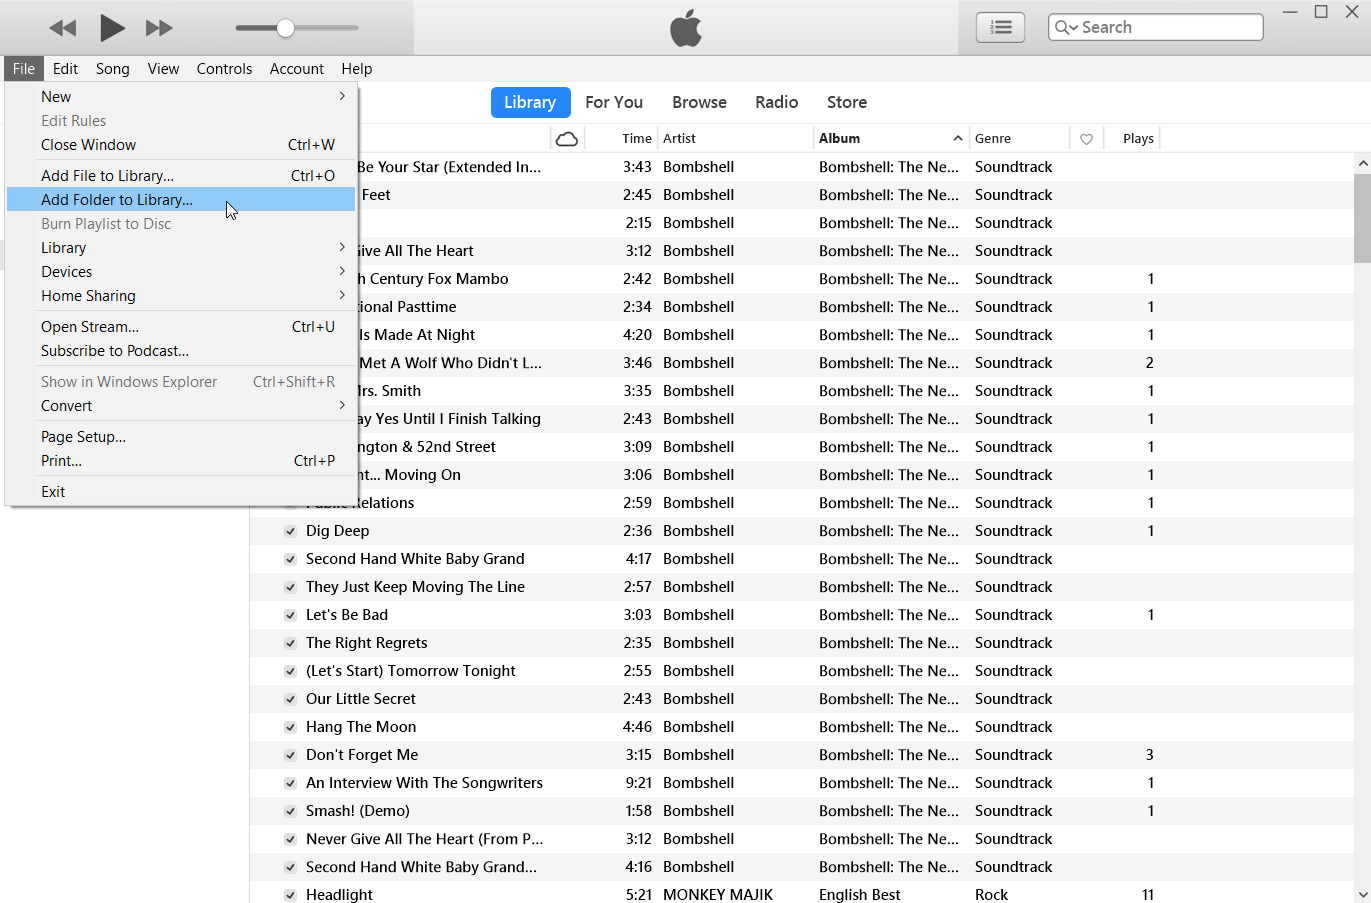
Task: Click the play button
Action: click(112, 28)
